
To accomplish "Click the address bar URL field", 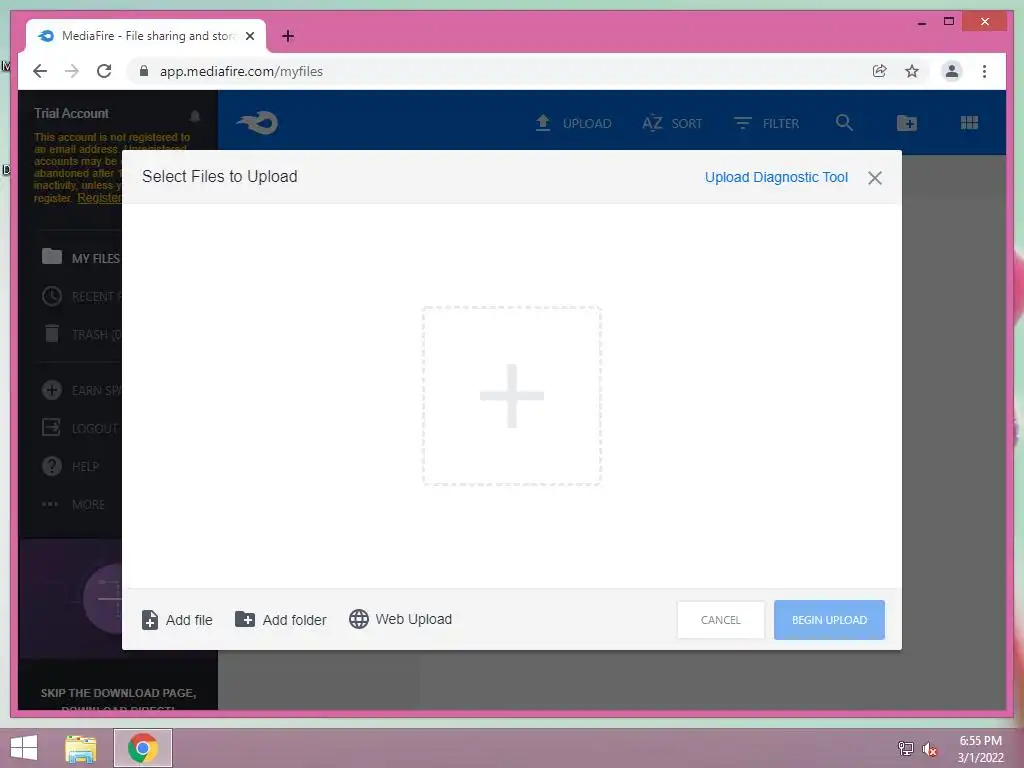I will (x=496, y=71).
